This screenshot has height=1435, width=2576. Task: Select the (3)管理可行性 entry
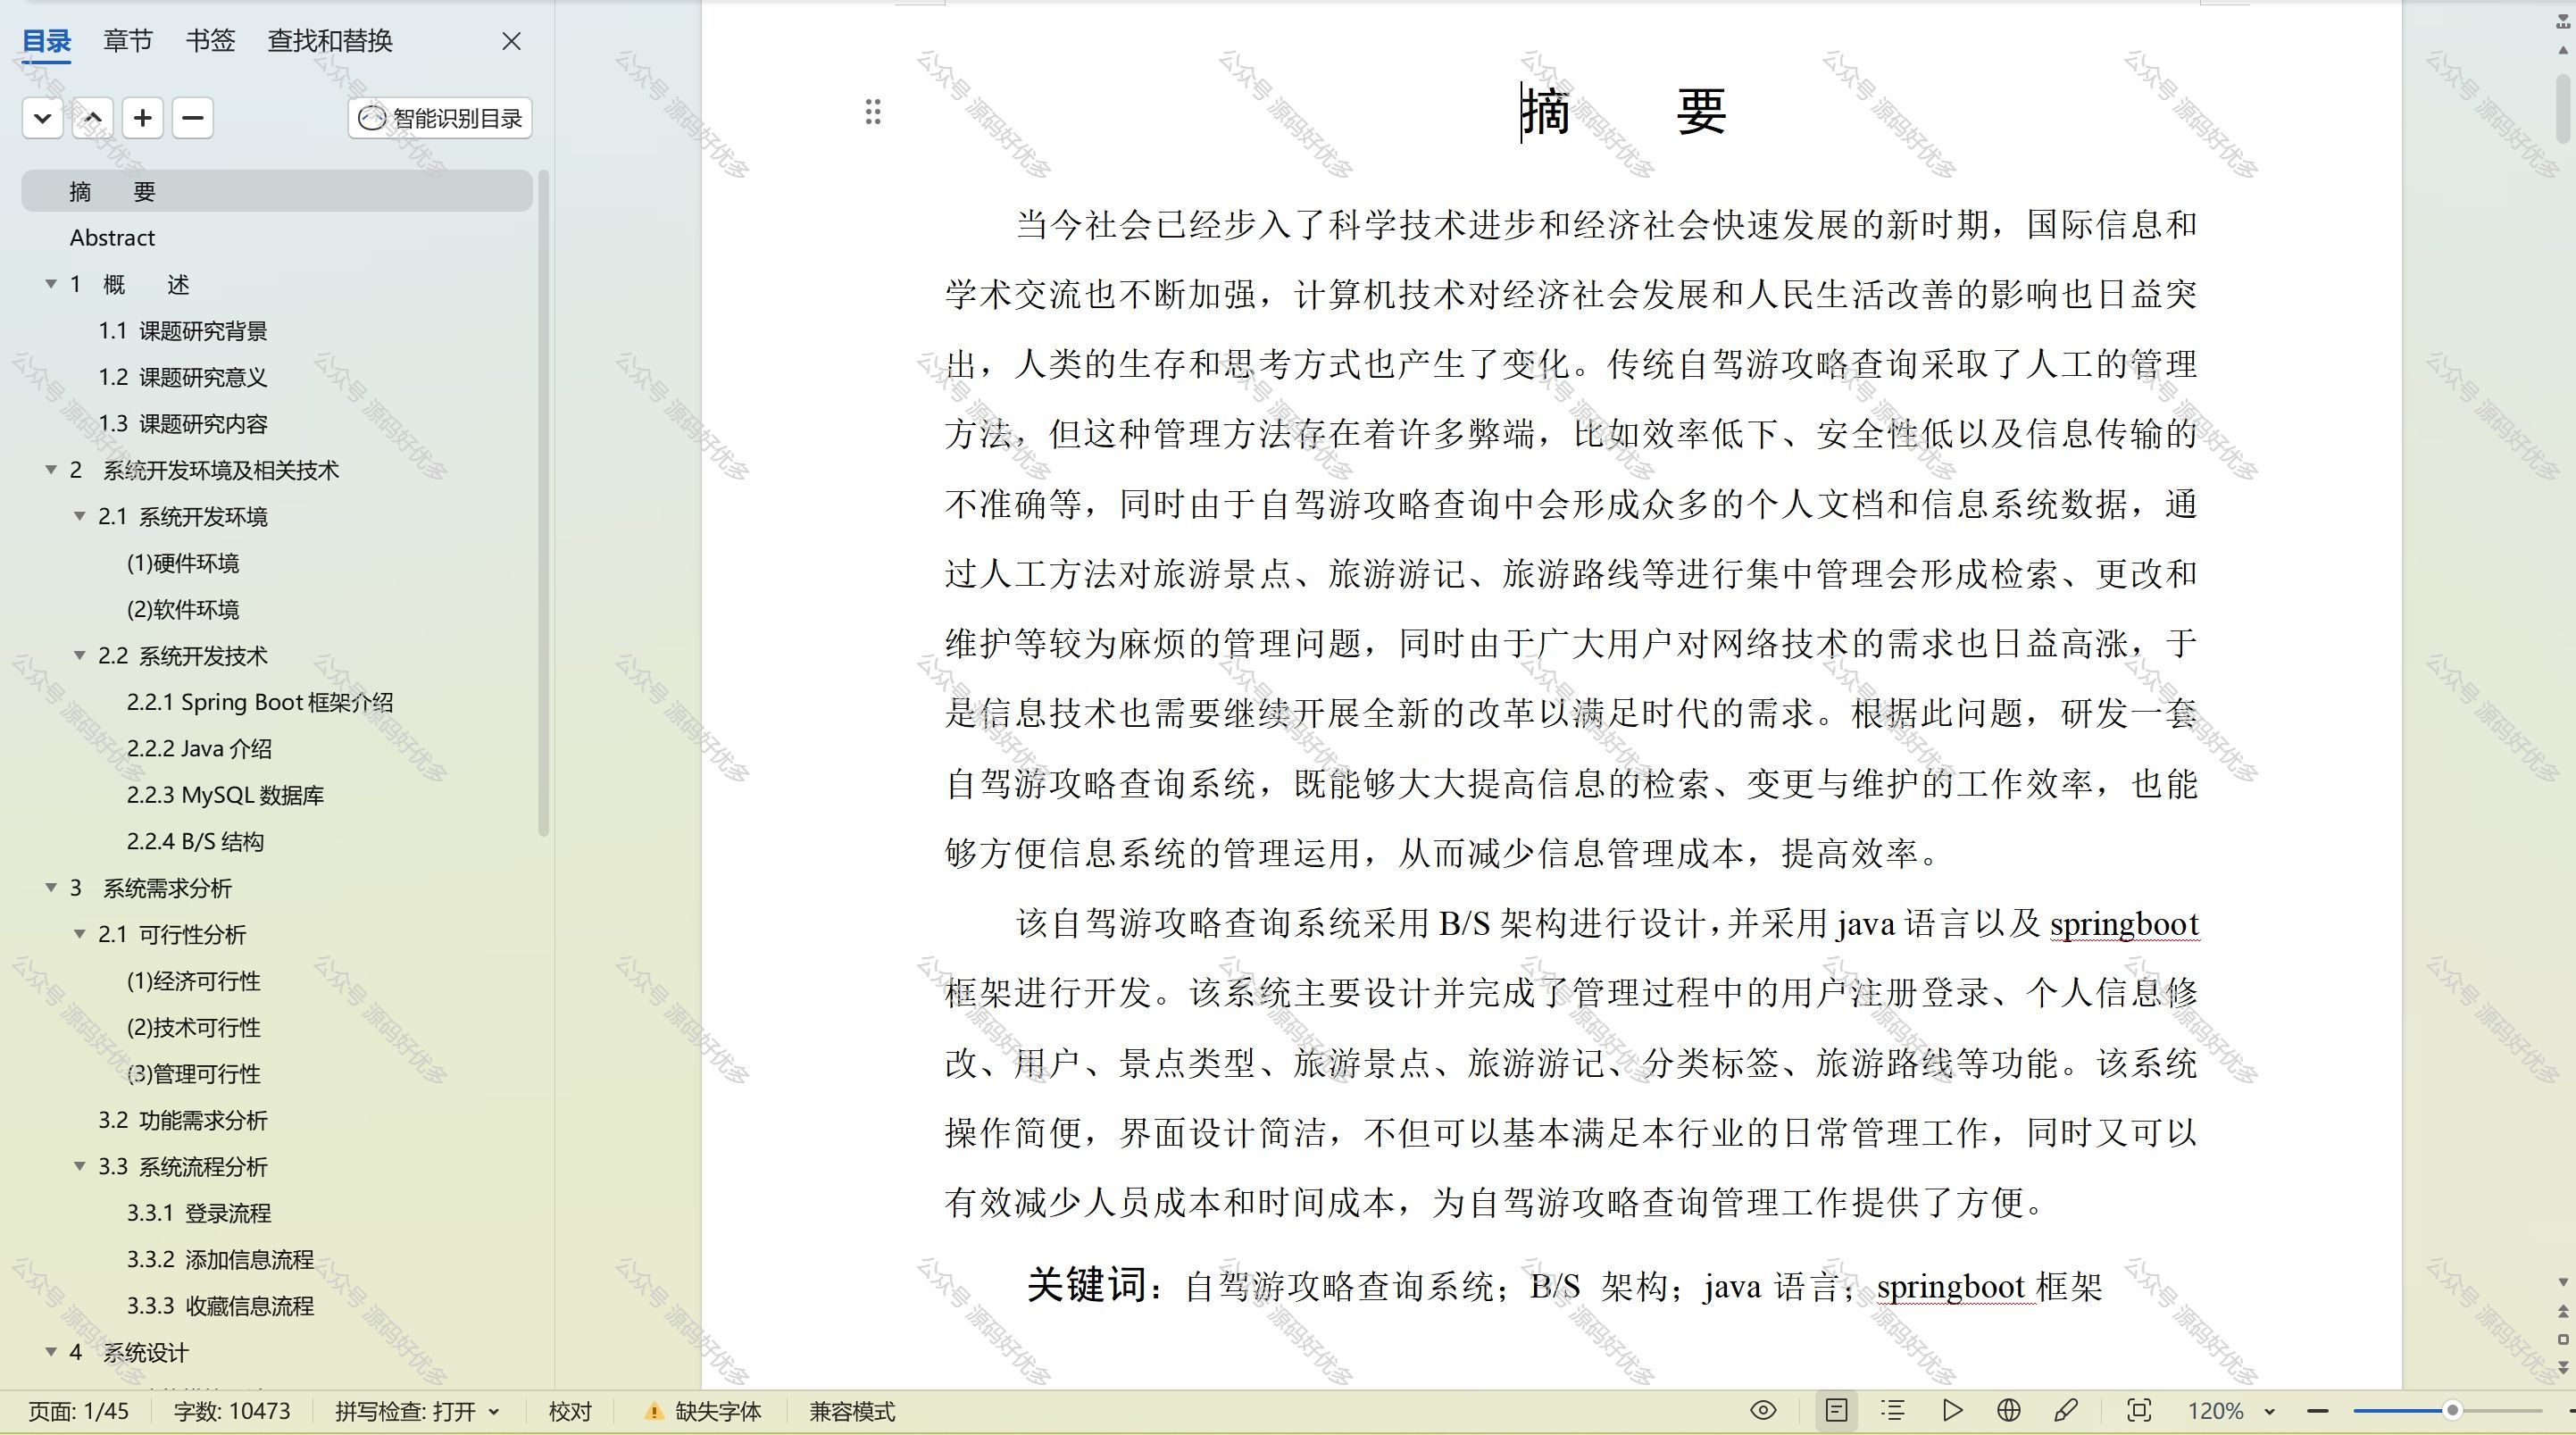click(194, 1074)
